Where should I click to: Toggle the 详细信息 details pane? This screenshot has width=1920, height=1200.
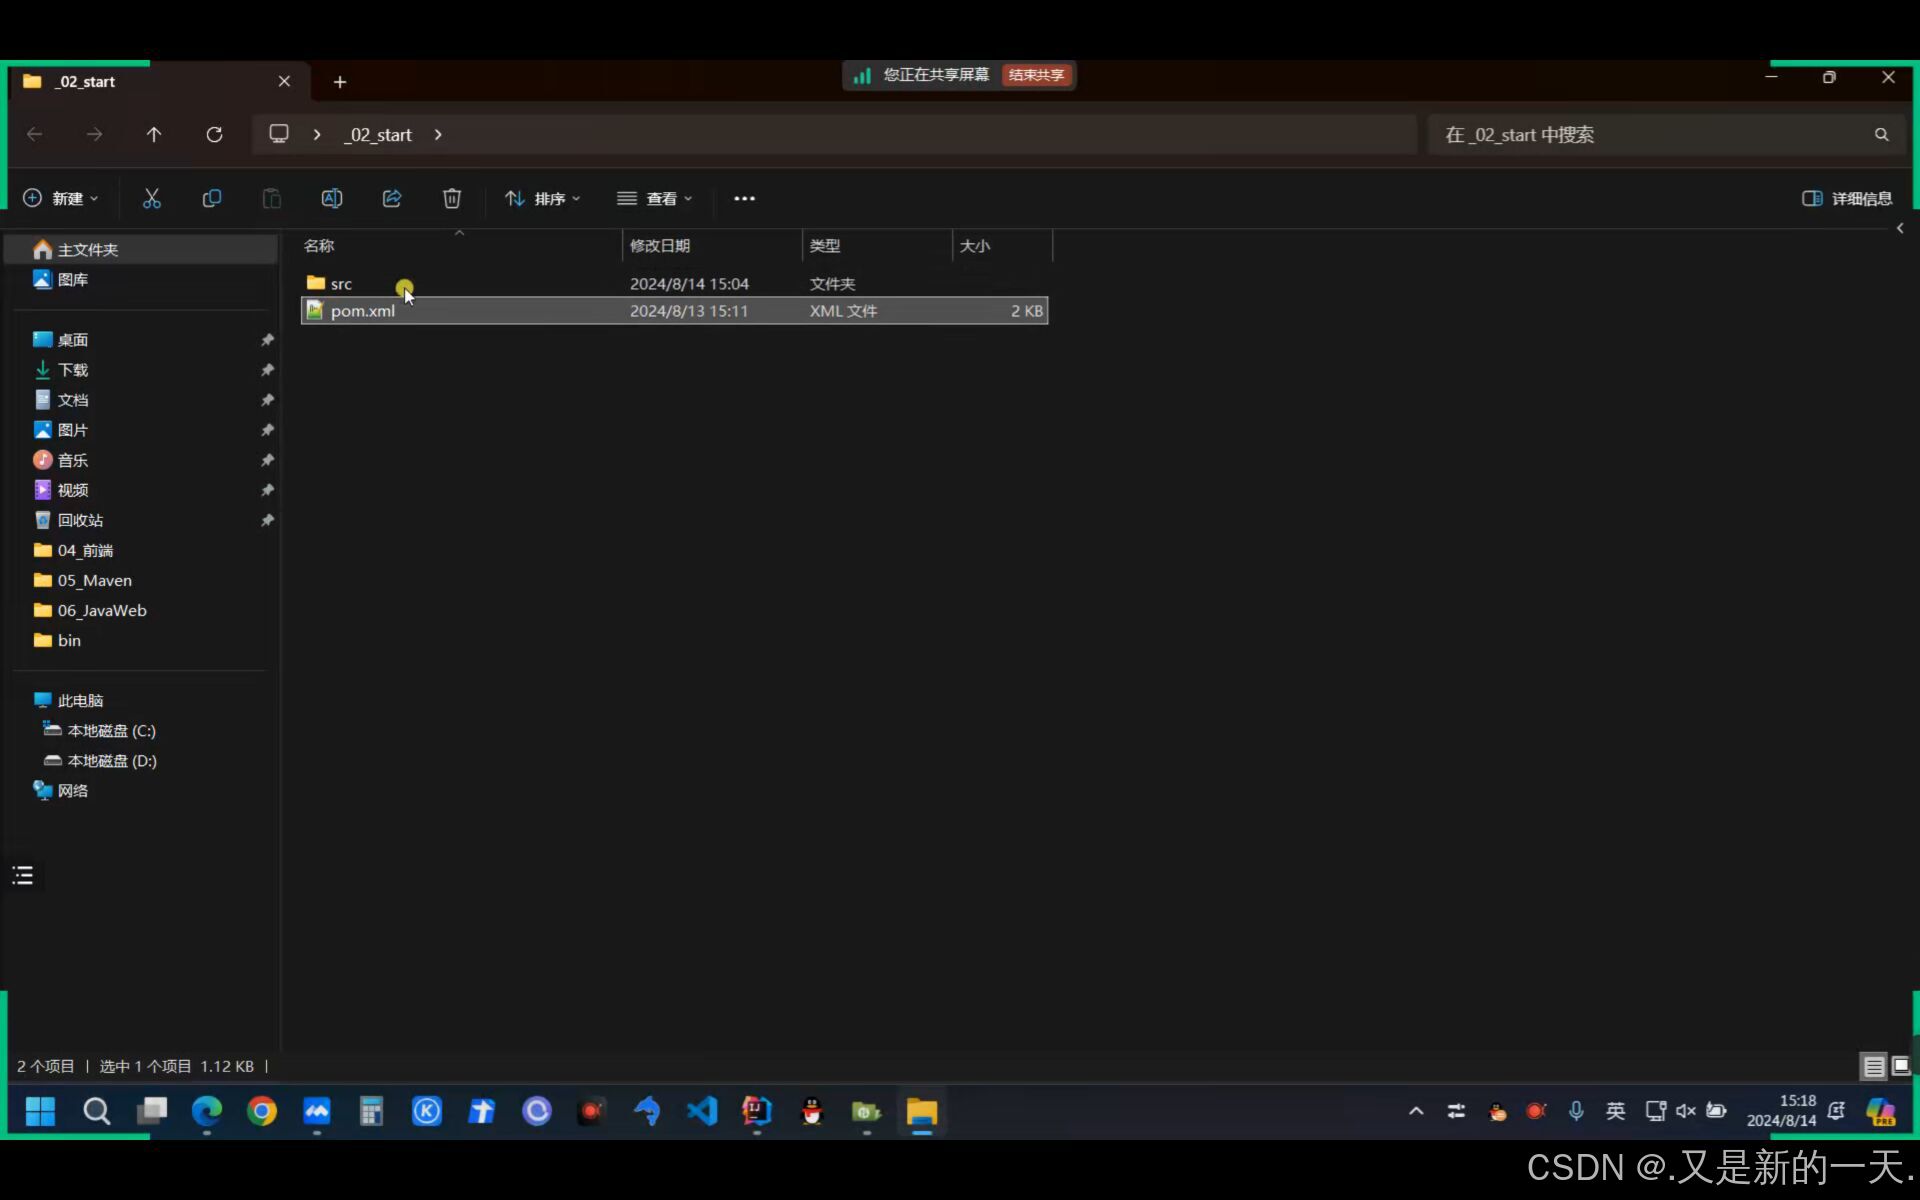[x=1846, y=199]
